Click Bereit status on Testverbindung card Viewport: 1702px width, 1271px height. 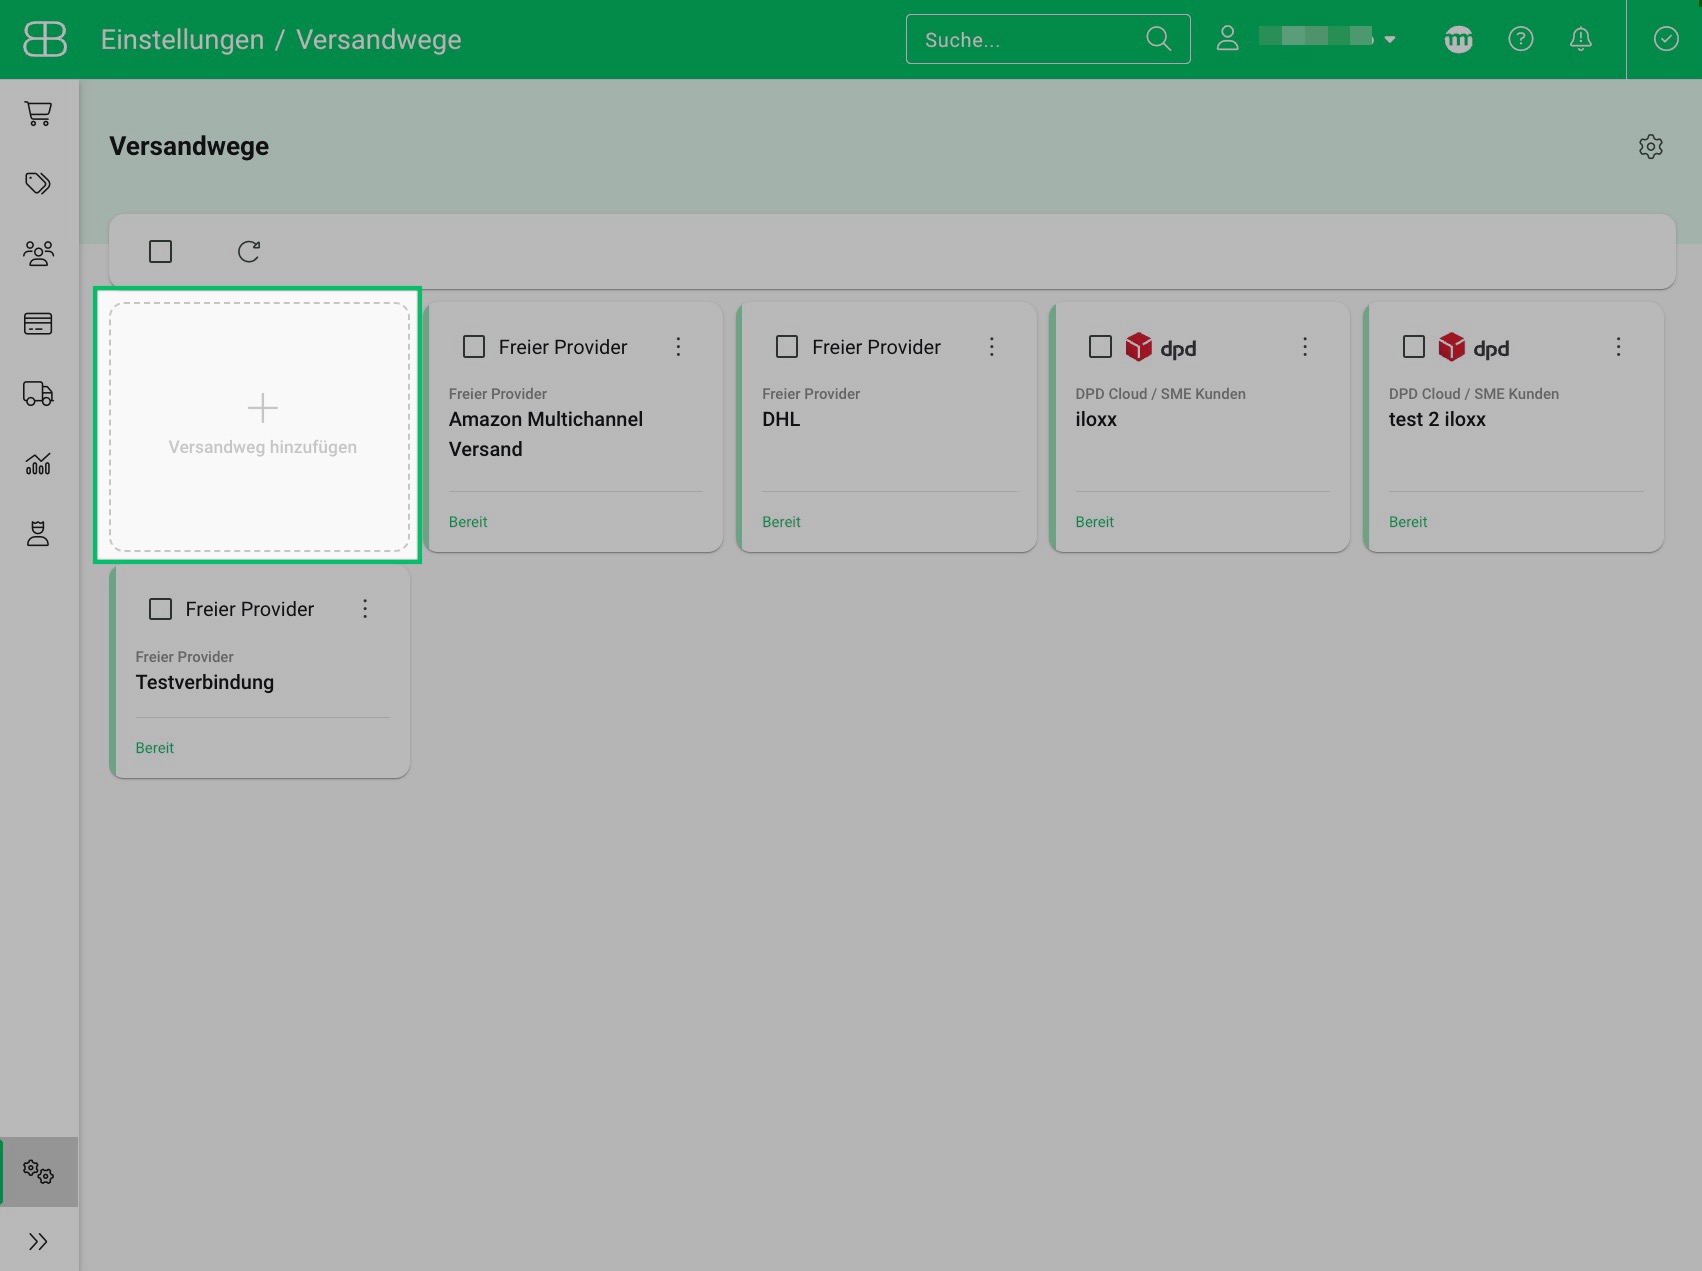155,748
